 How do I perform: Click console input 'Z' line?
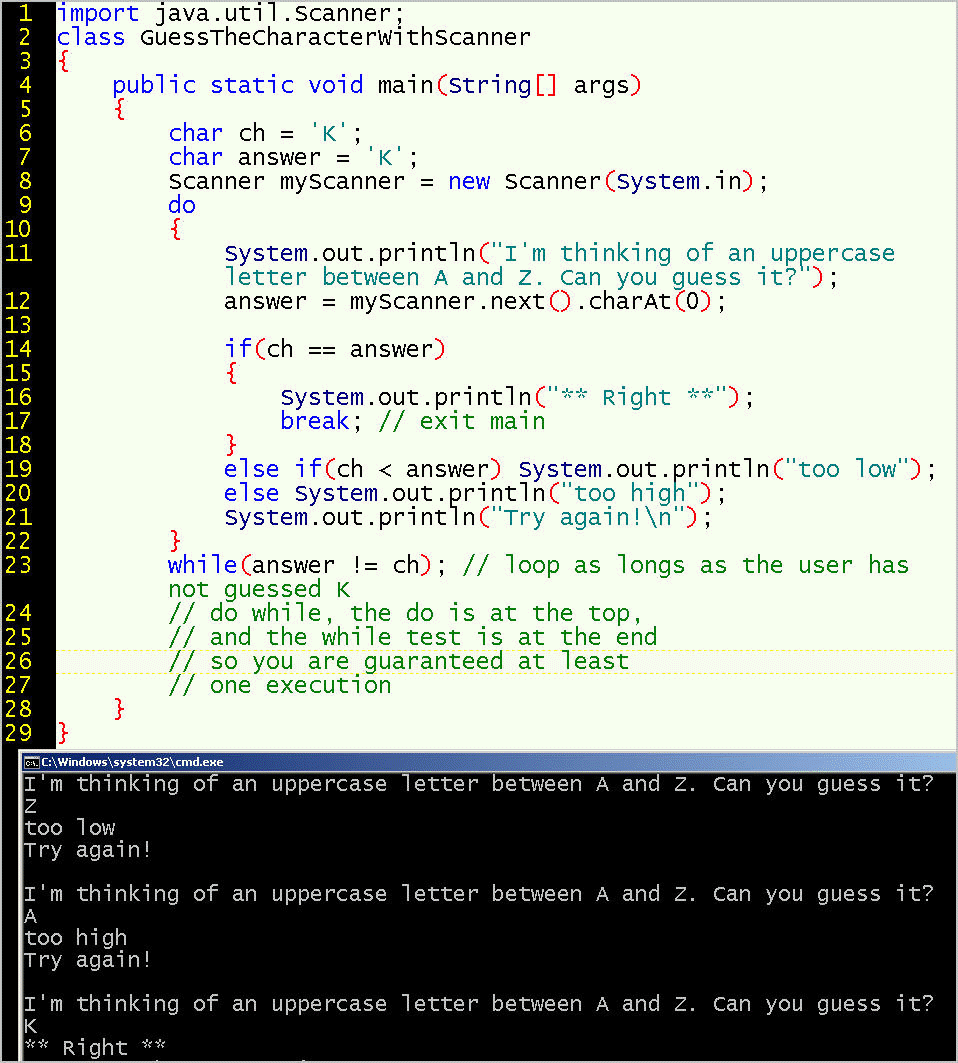pos(31,806)
